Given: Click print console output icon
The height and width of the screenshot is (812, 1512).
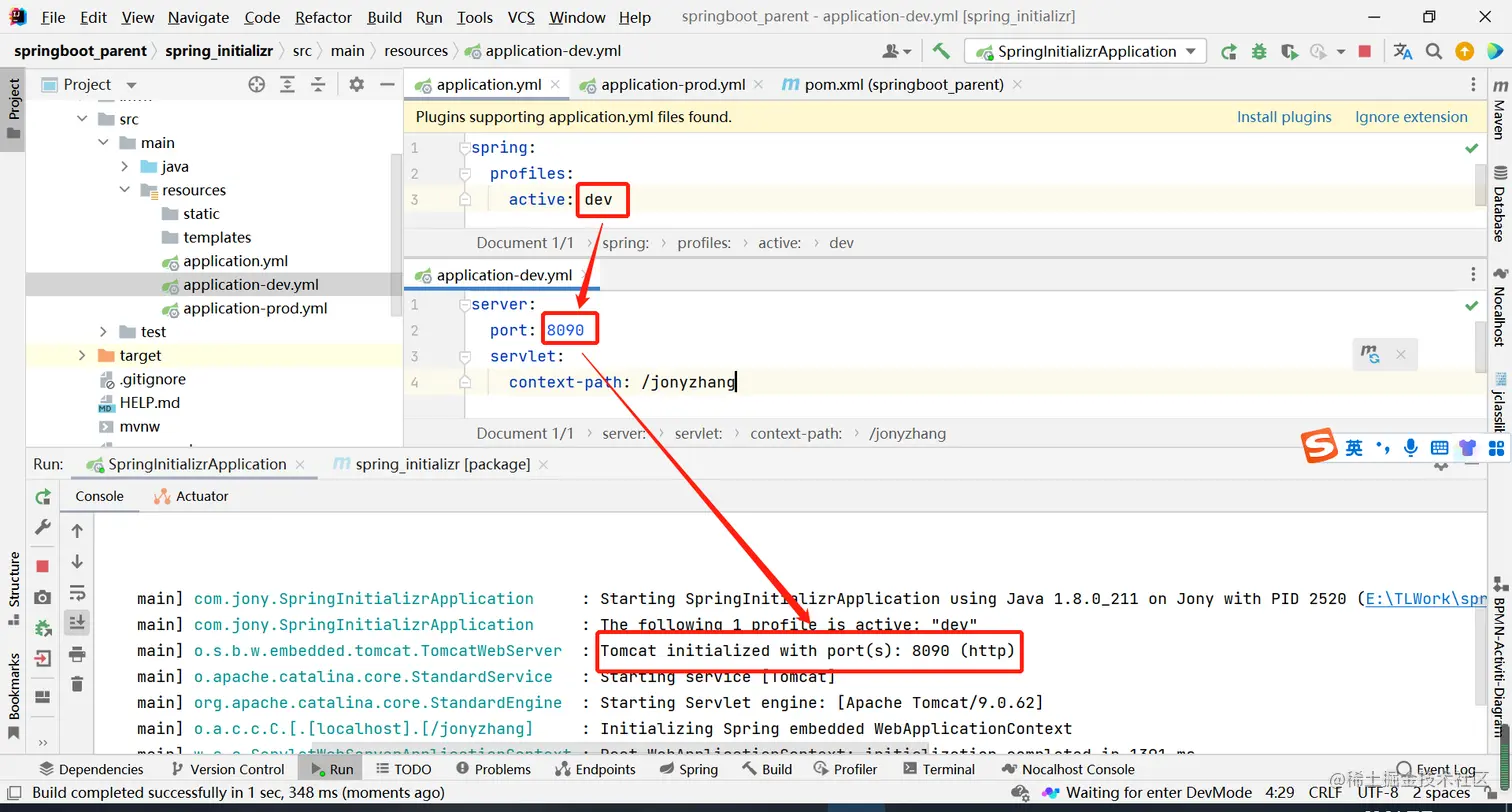Looking at the screenshot, I should [77, 654].
